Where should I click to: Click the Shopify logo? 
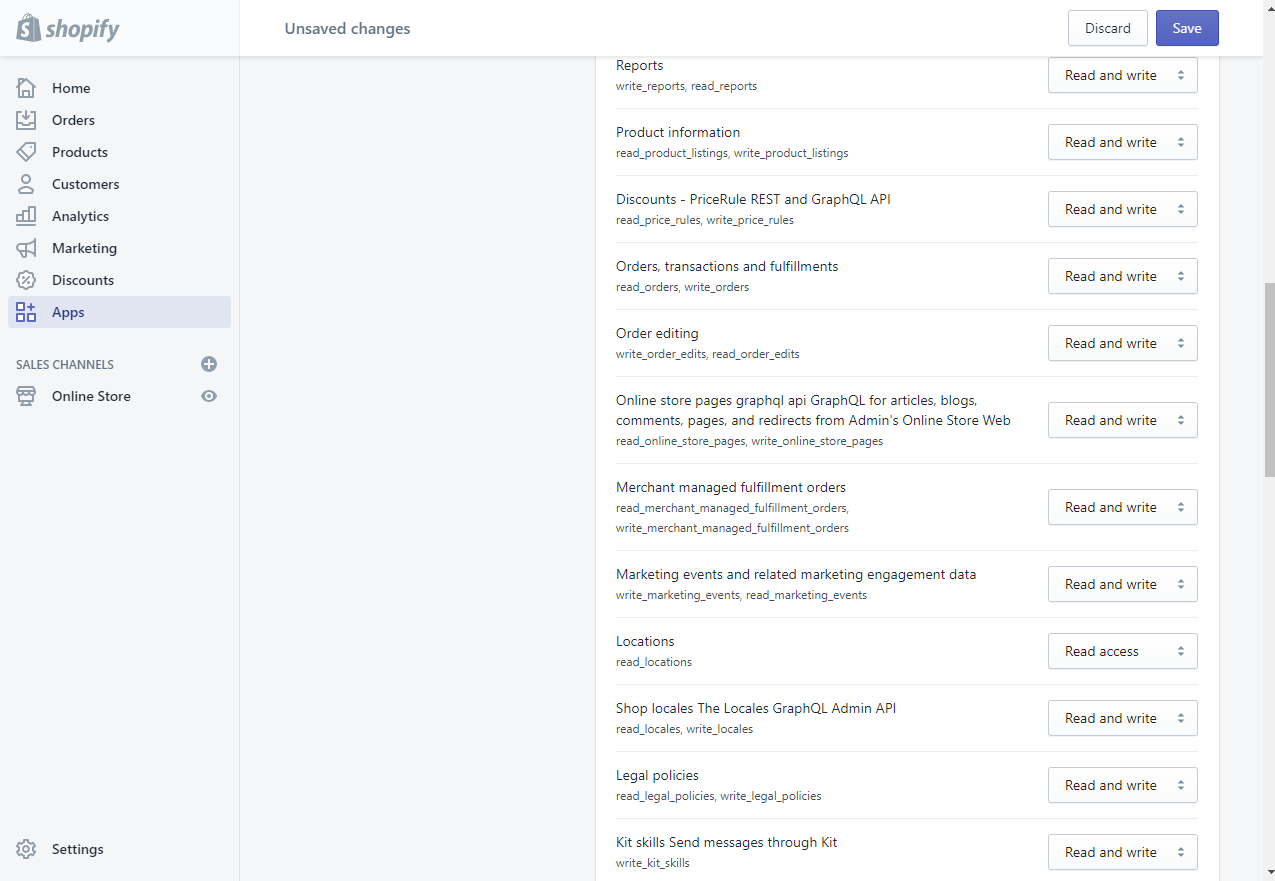68,28
